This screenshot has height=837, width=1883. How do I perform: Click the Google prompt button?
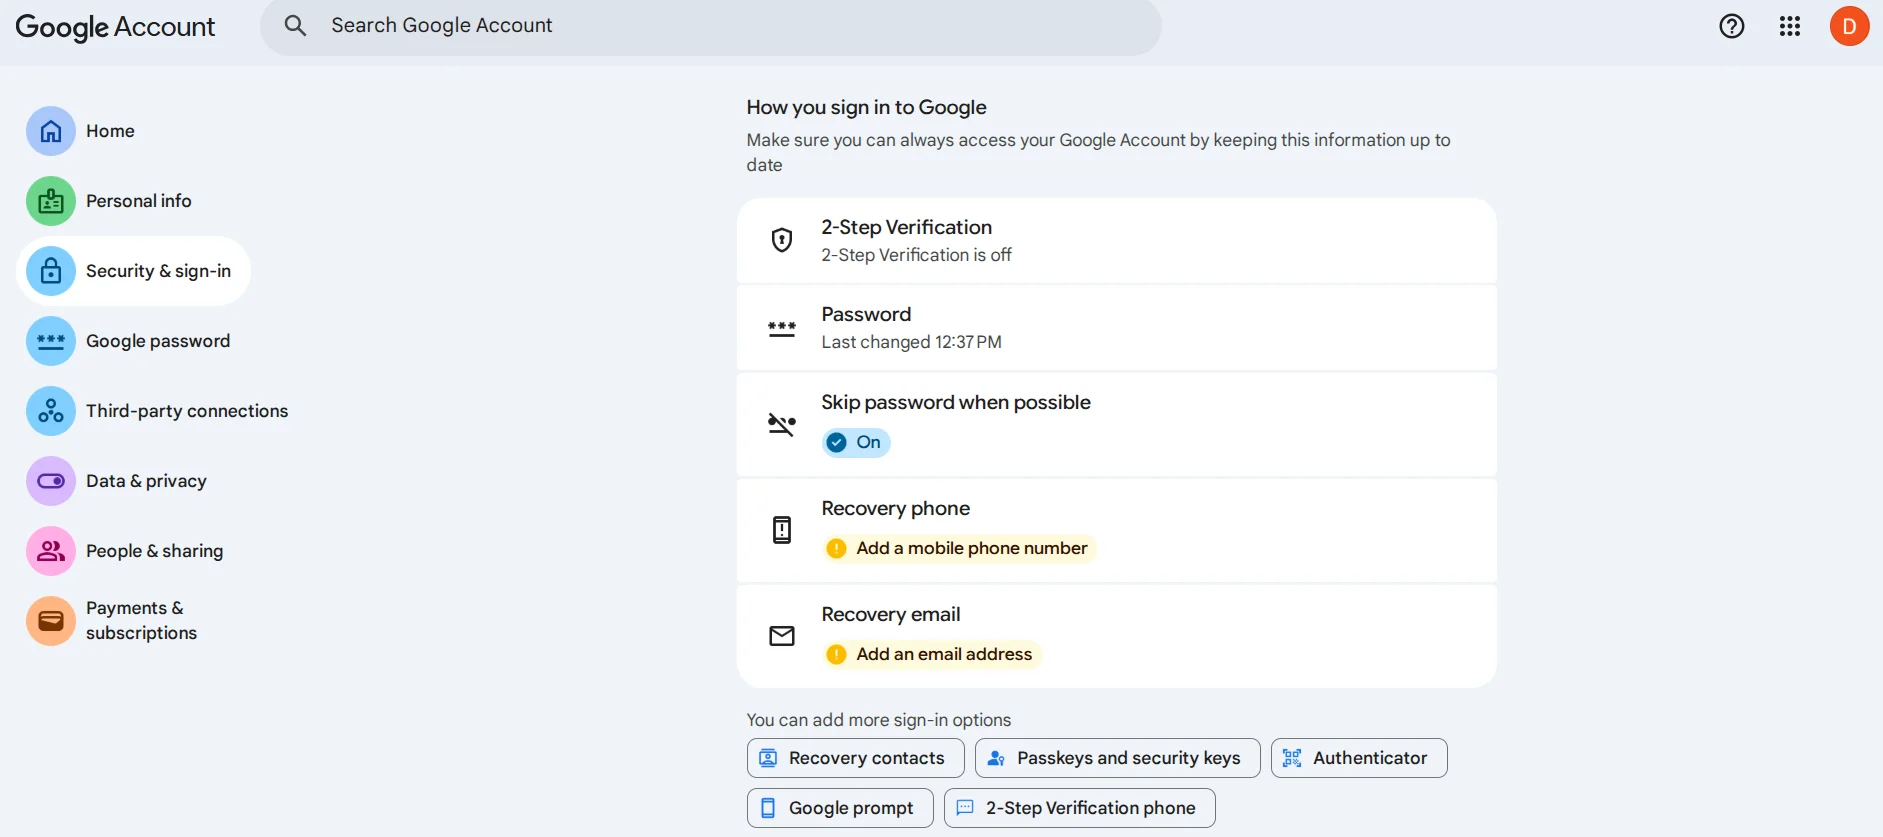[x=840, y=808]
